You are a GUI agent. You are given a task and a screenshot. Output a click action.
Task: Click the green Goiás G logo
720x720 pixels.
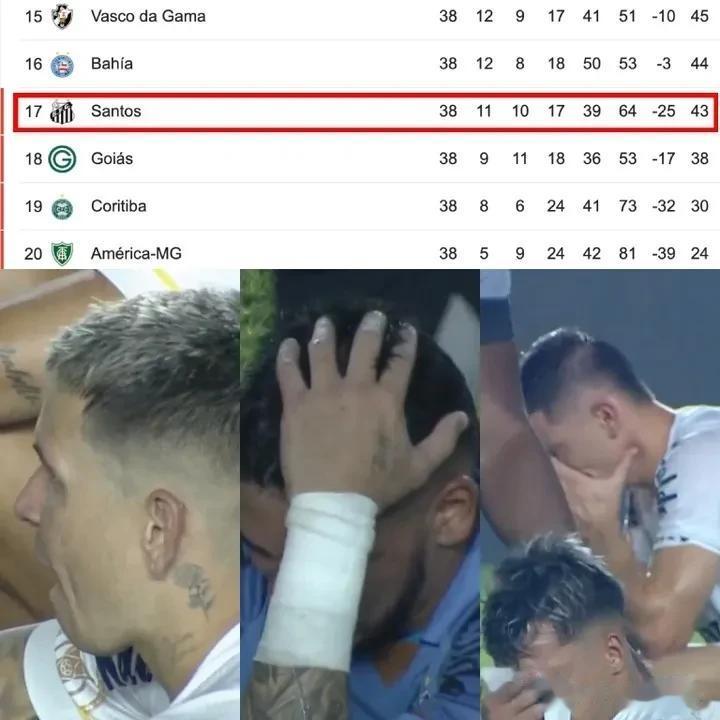pyautogui.click(x=62, y=159)
